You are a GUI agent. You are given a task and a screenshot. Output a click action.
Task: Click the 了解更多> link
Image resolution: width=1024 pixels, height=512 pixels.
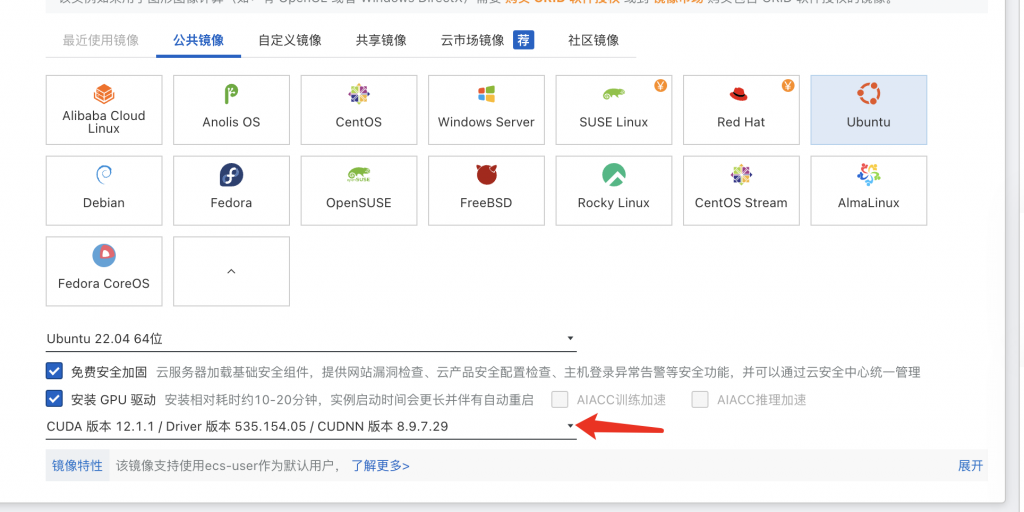coord(381,466)
